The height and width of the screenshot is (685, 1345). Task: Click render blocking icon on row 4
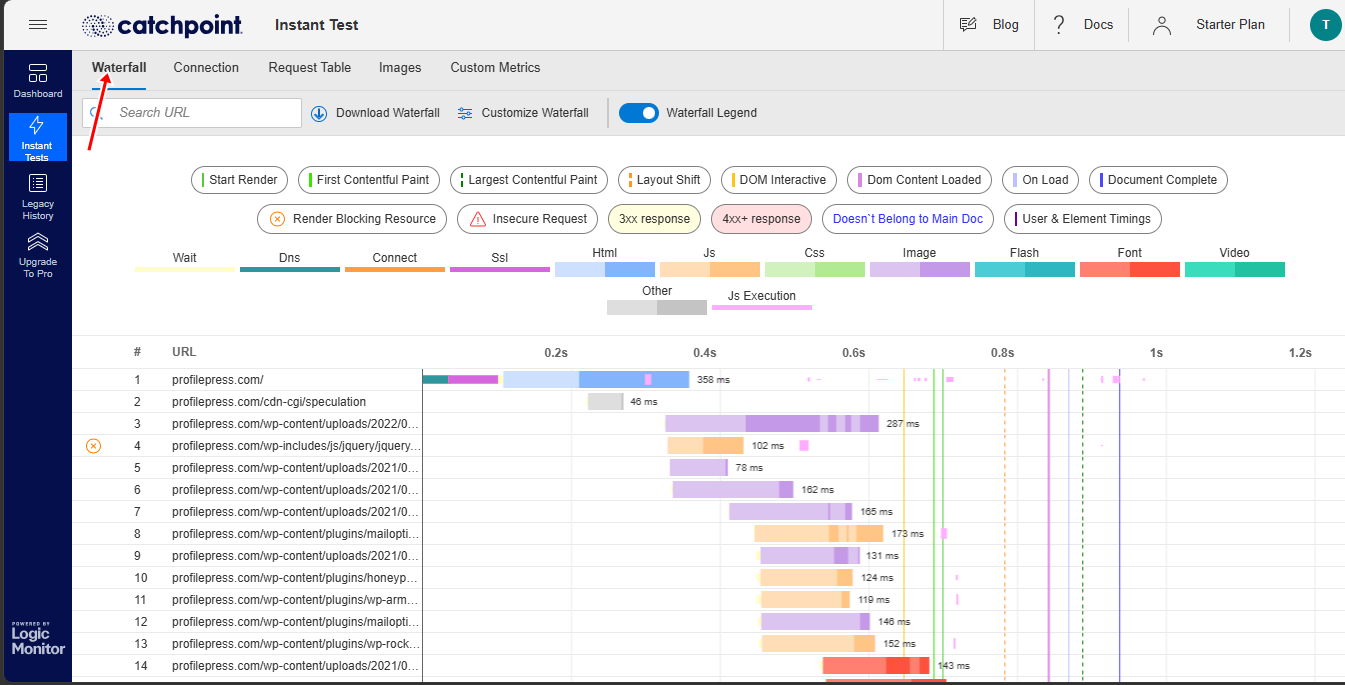click(x=93, y=446)
